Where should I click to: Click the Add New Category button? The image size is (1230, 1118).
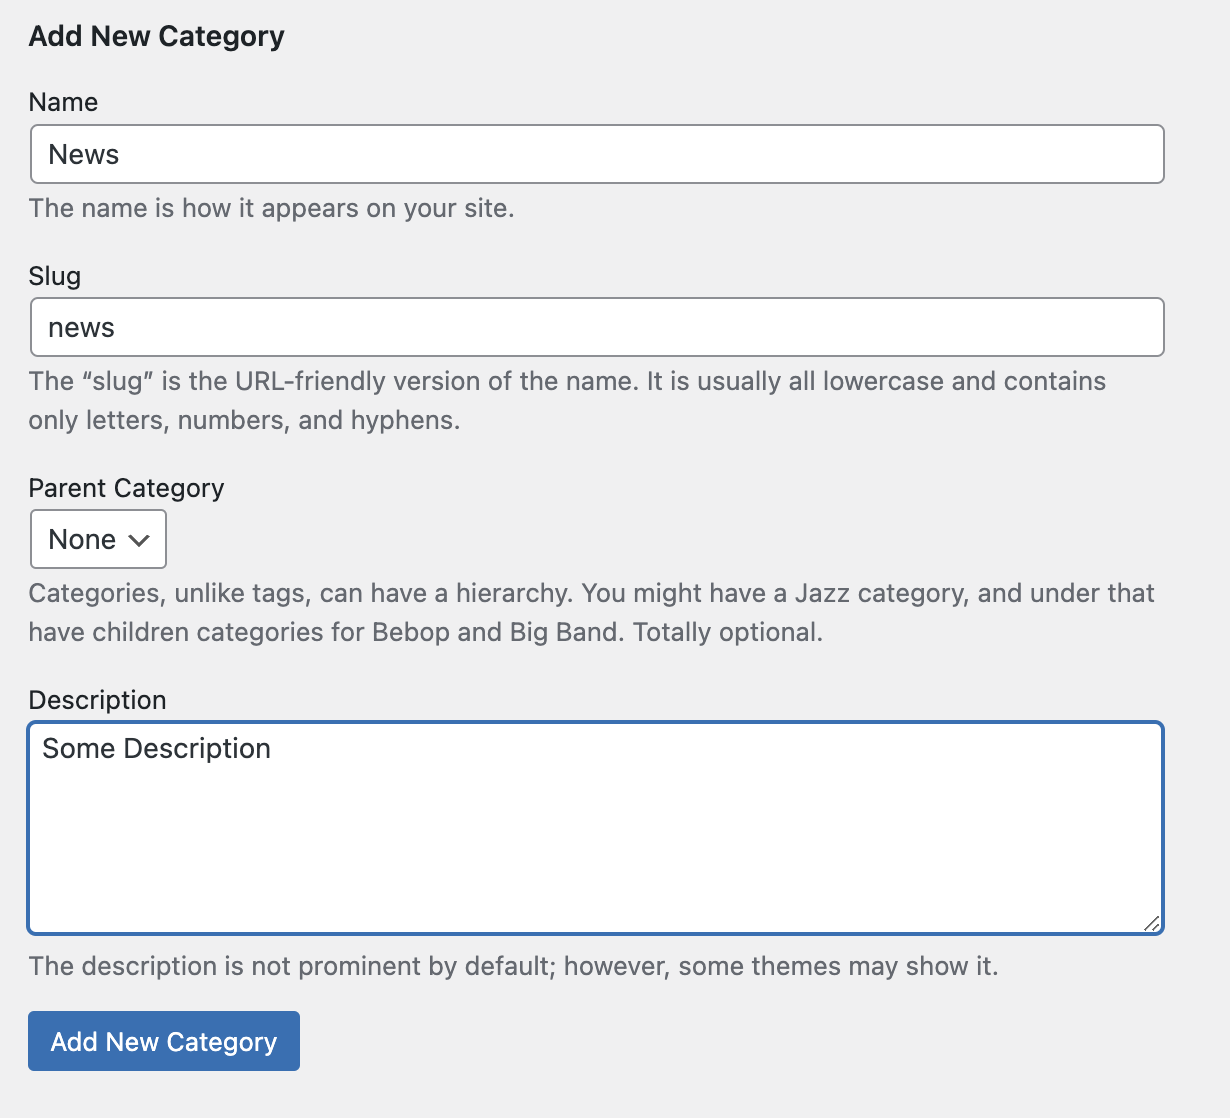(164, 1041)
